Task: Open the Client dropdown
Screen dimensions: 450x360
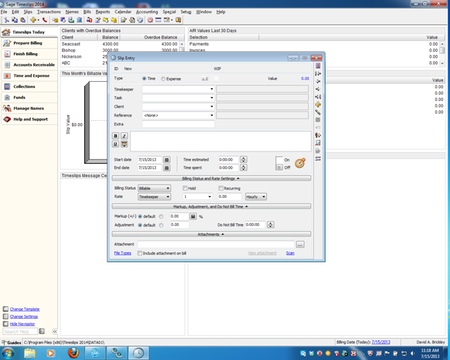Action: pyautogui.click(x=211, y=106)
